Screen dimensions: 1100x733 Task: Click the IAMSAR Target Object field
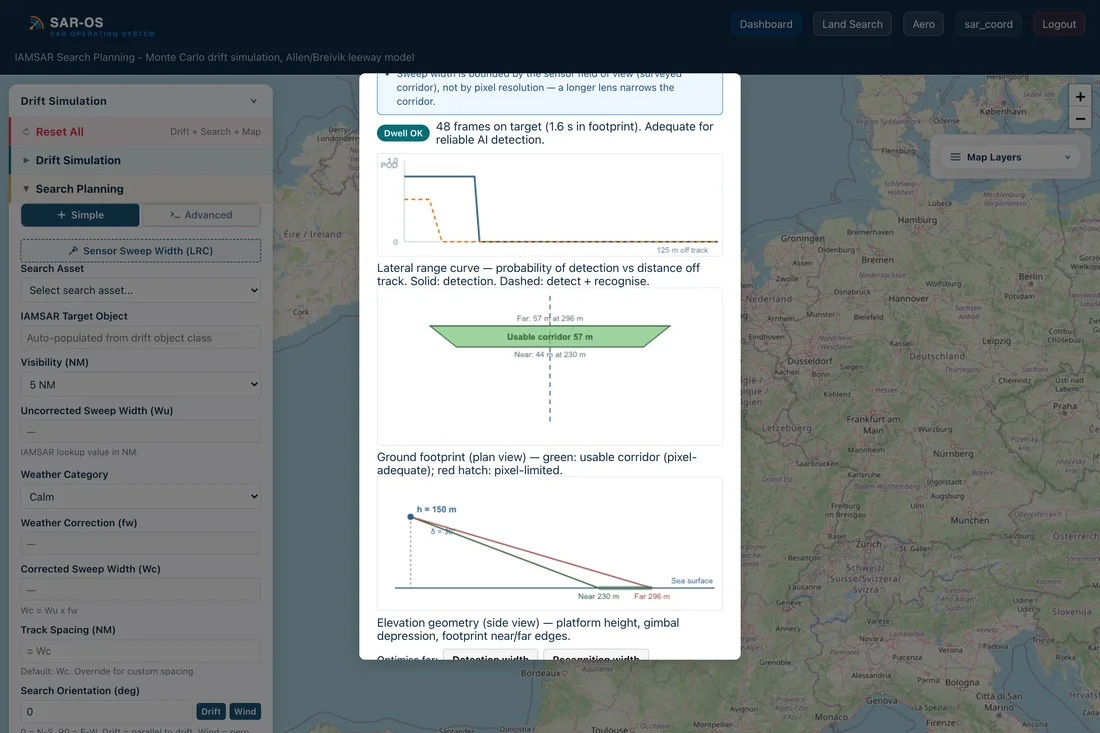[x=140, y=338]
